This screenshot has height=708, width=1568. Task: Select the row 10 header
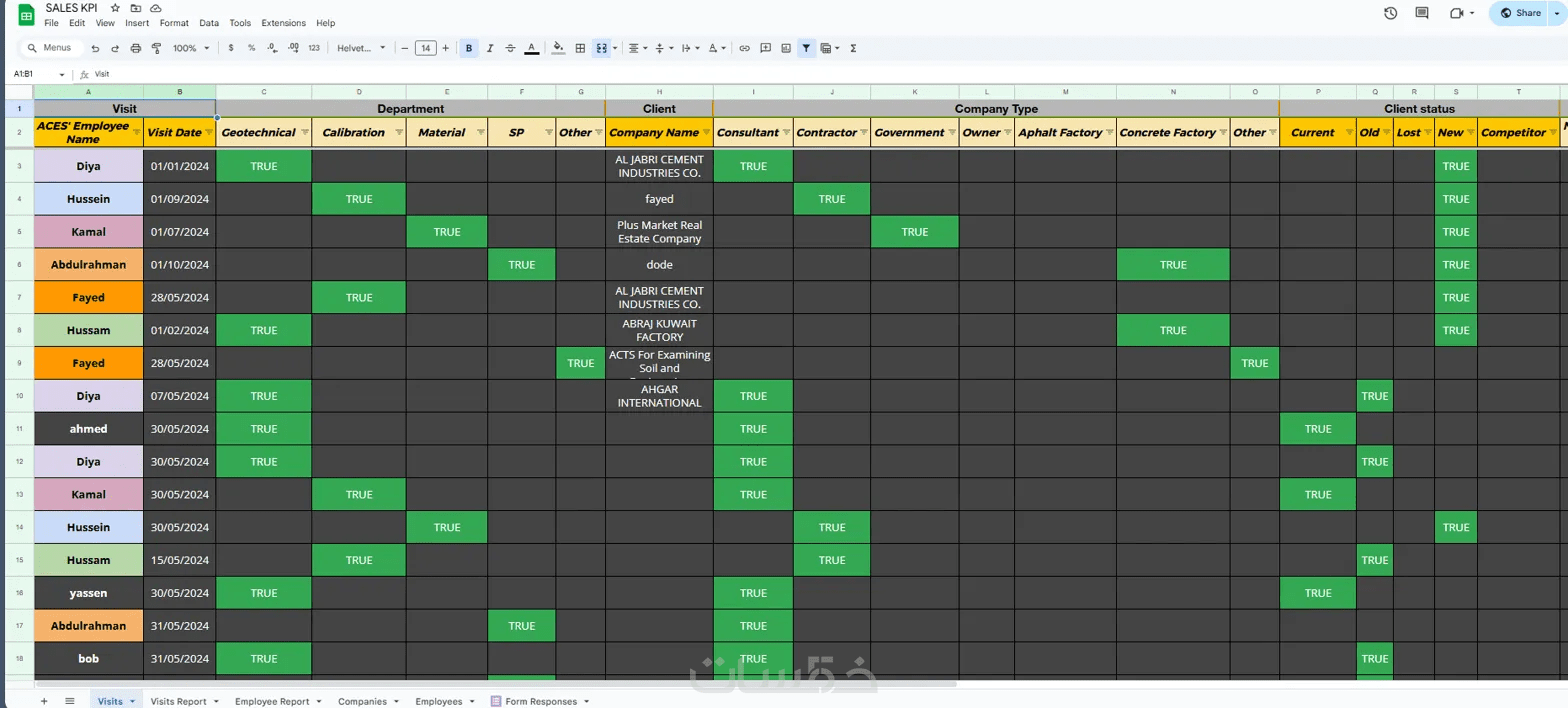pos(19,396)
